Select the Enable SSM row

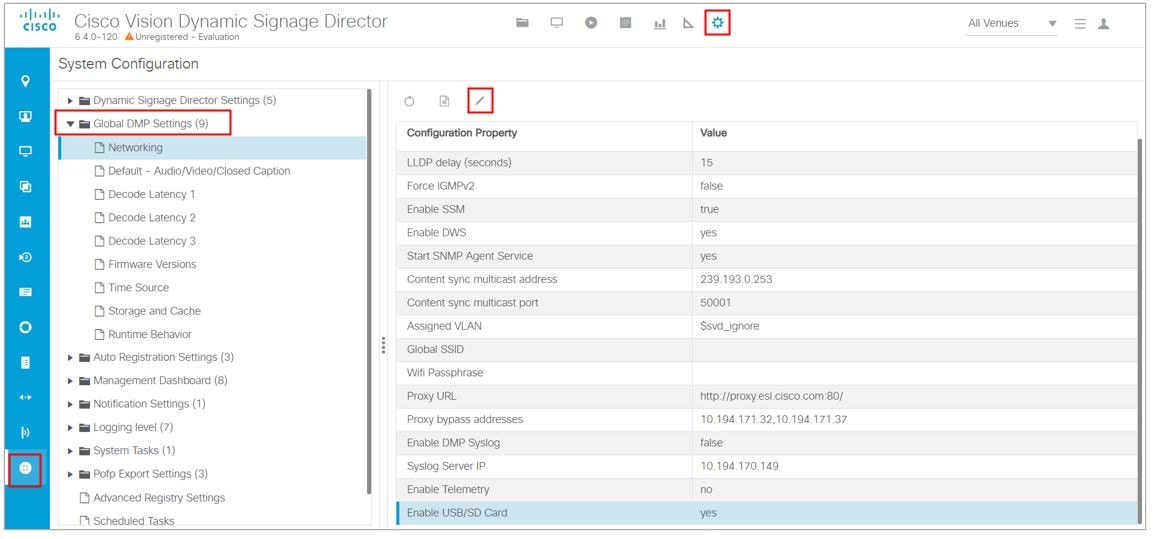click(767, 210)
